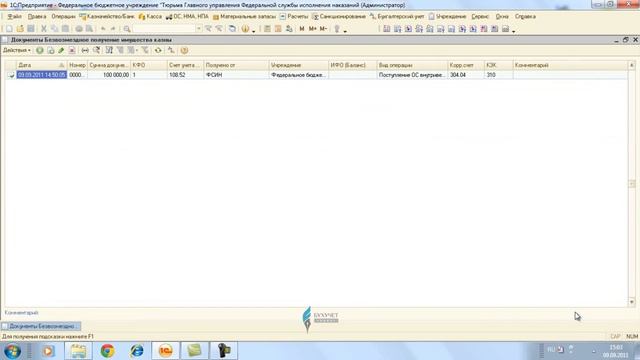
Task: Click the Cut scissors icon
Action: tap(44, 29)
